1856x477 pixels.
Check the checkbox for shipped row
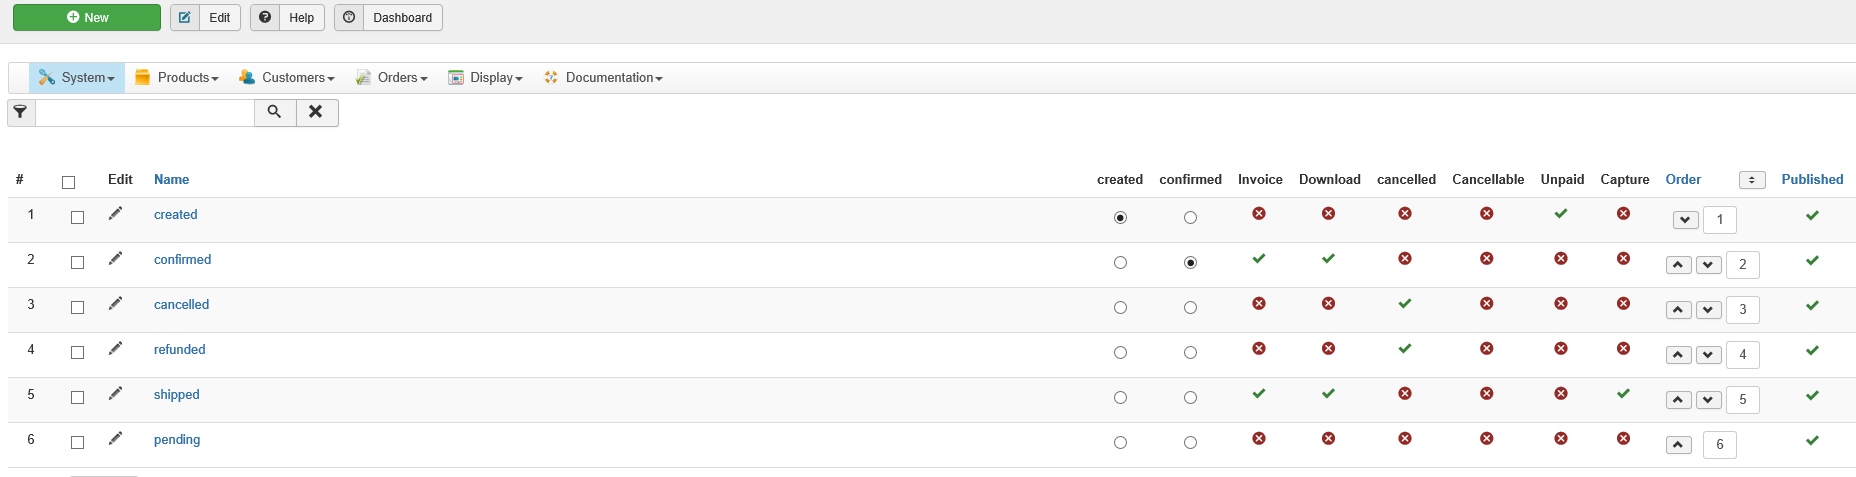pyautogui.click(x=77, y=397)
